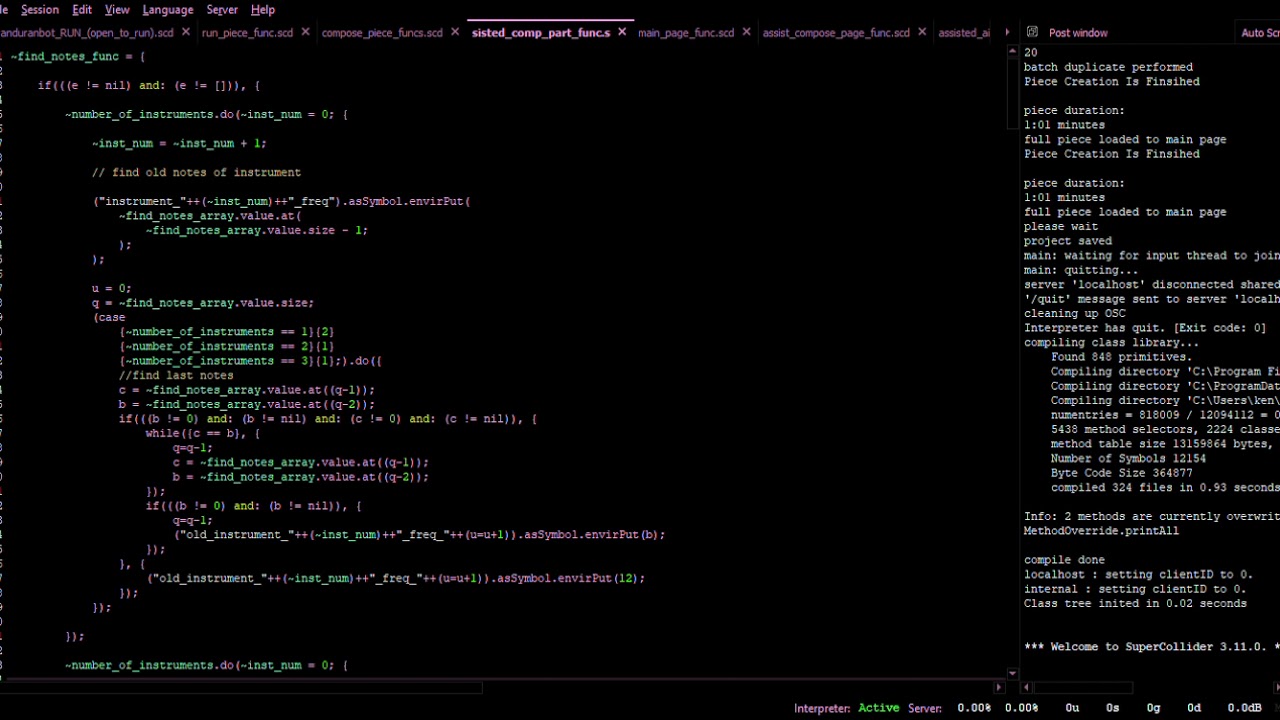This screenshot has height=720, width=1280.
Task: Click 'Byte Code Size 364877' post line
Action: point(1122,473)
